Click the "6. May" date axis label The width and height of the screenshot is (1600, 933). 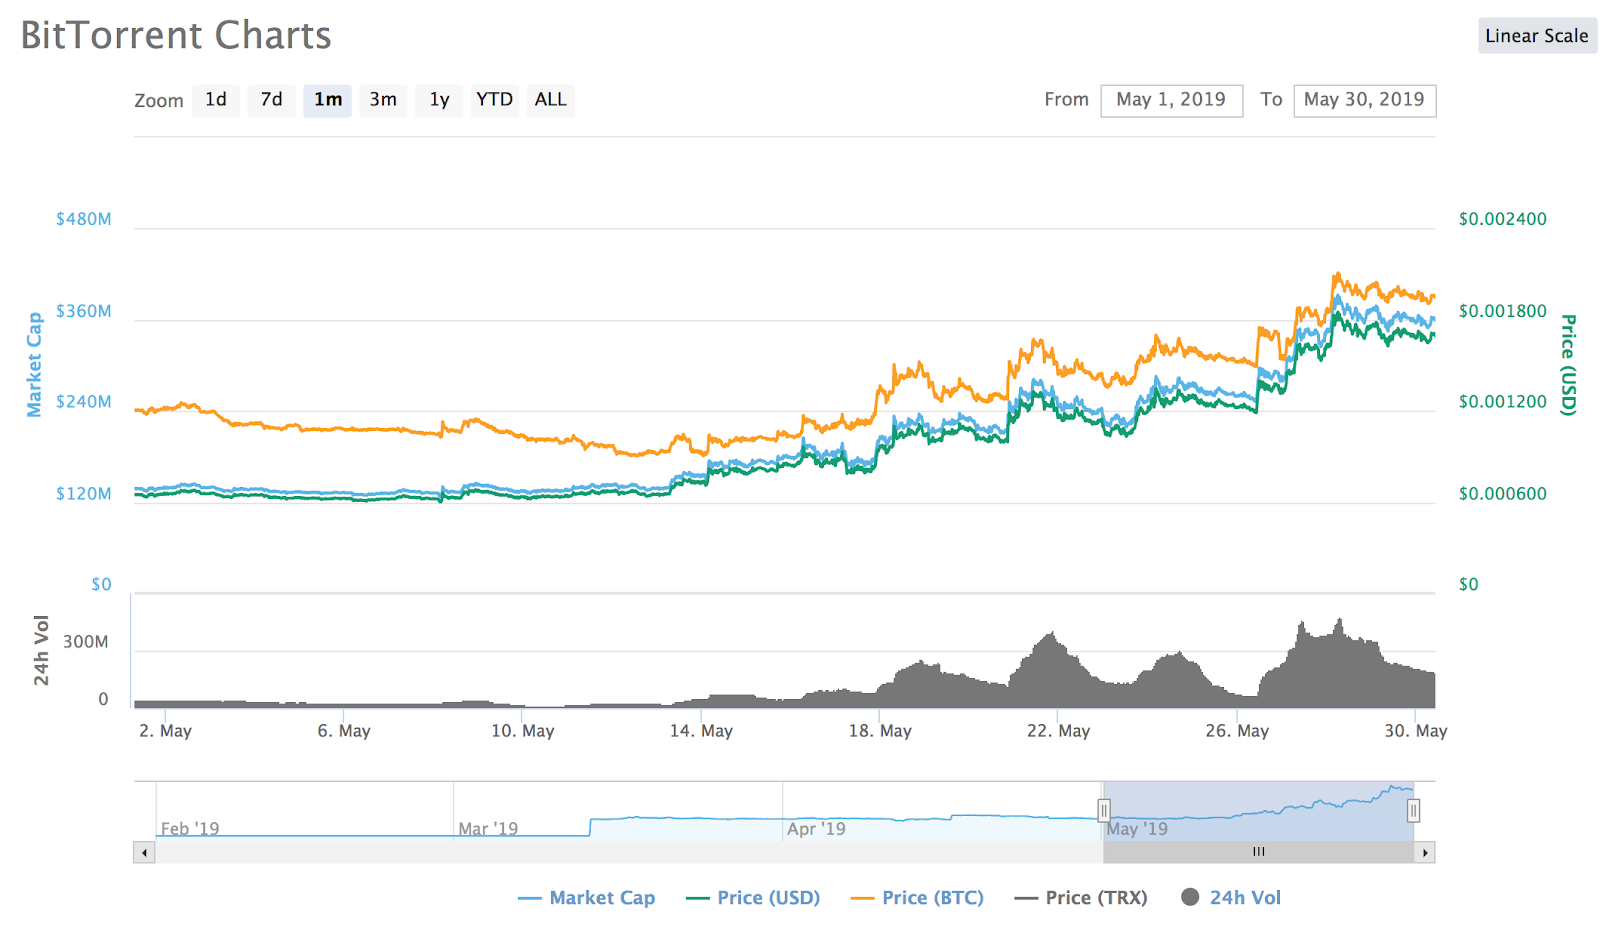344,731
